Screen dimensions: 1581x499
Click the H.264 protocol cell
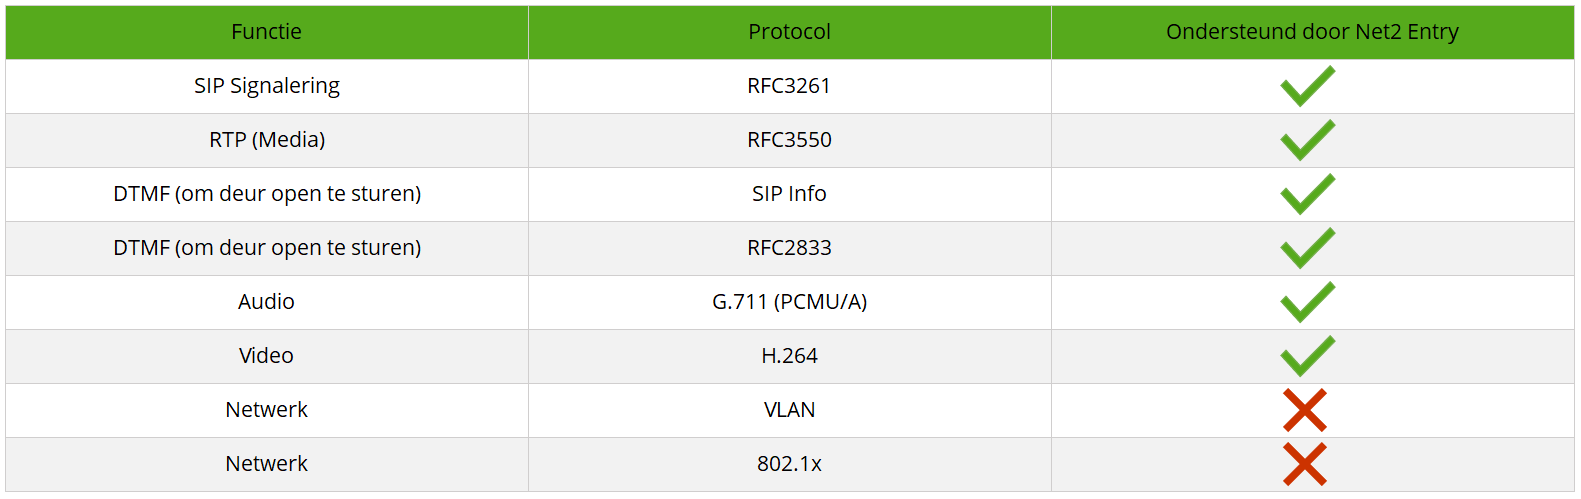coord(789,356)
